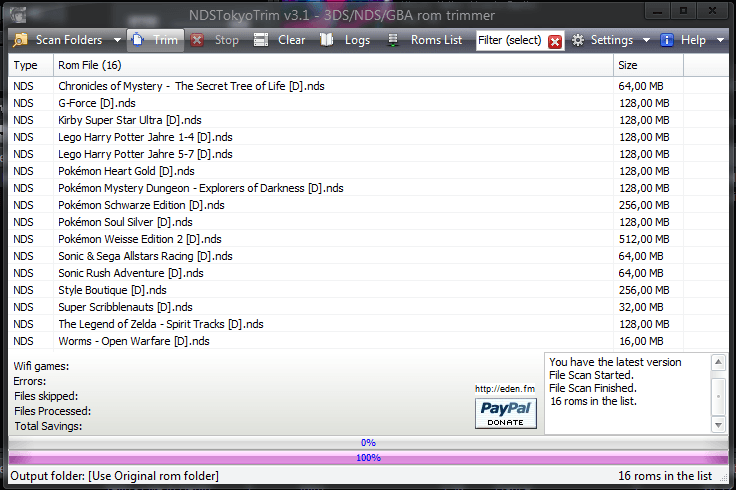Select Pokémon Soul Silver row

[x=368, y=222]
